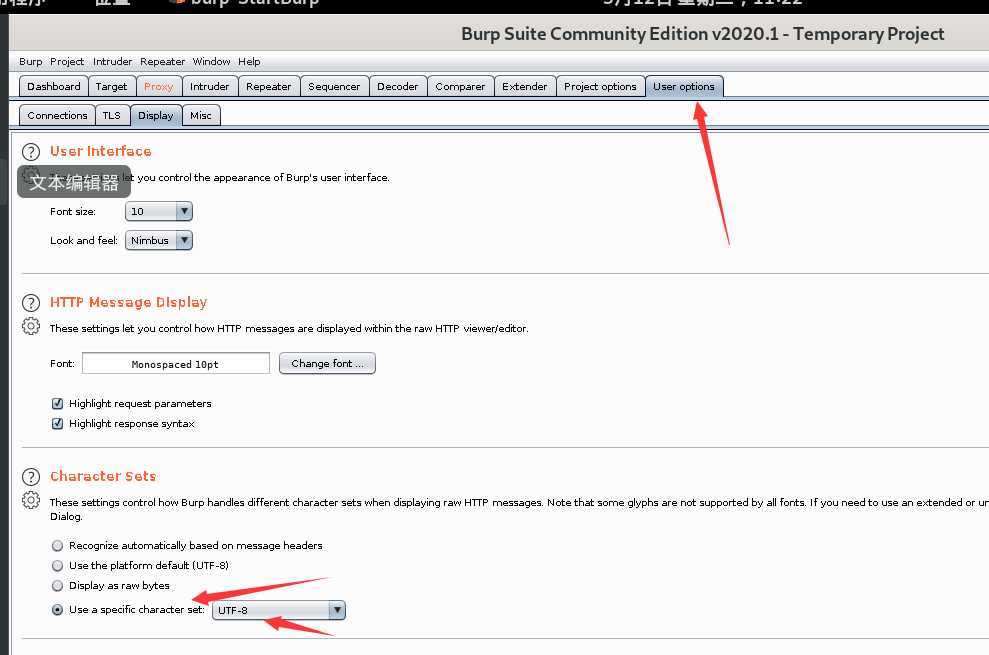
Task: Switch to the Decoder tab
Action: click(397, 86)
